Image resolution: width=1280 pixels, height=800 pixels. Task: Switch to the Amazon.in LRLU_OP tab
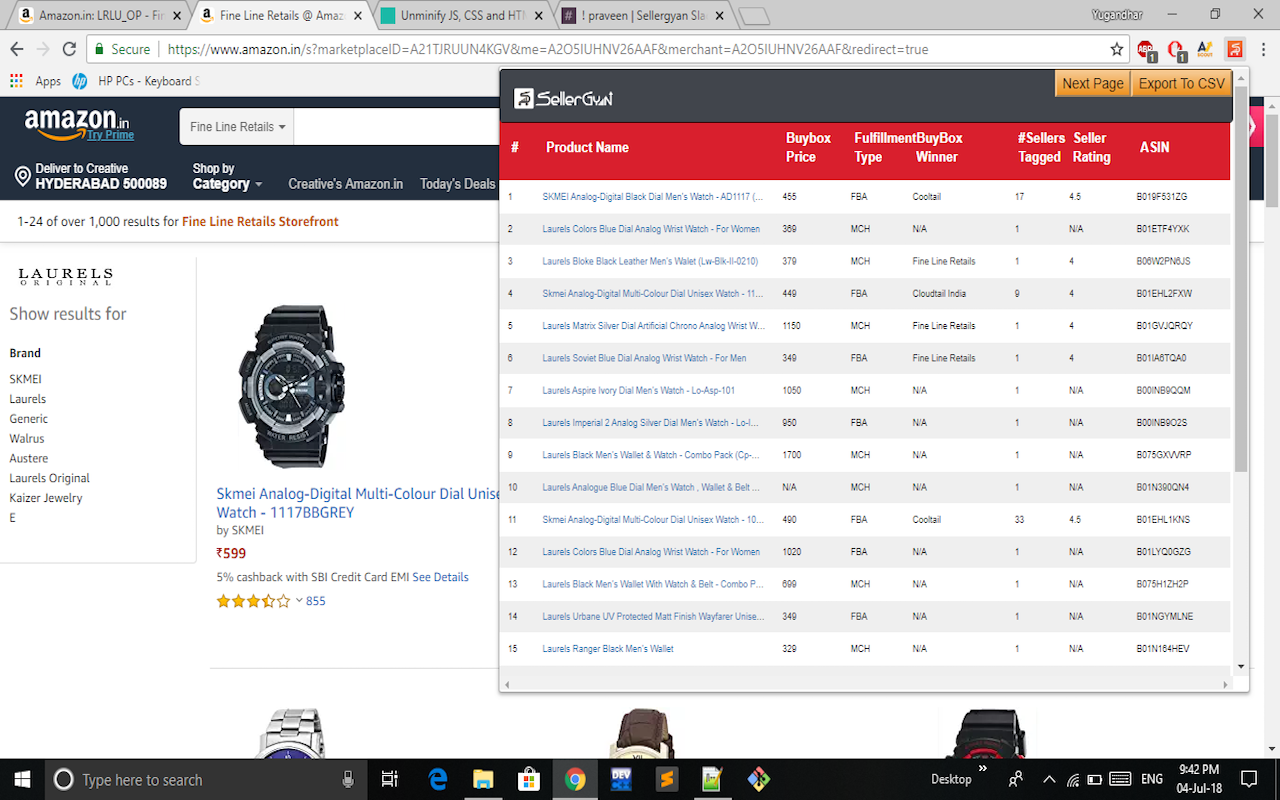click(98, 15)
